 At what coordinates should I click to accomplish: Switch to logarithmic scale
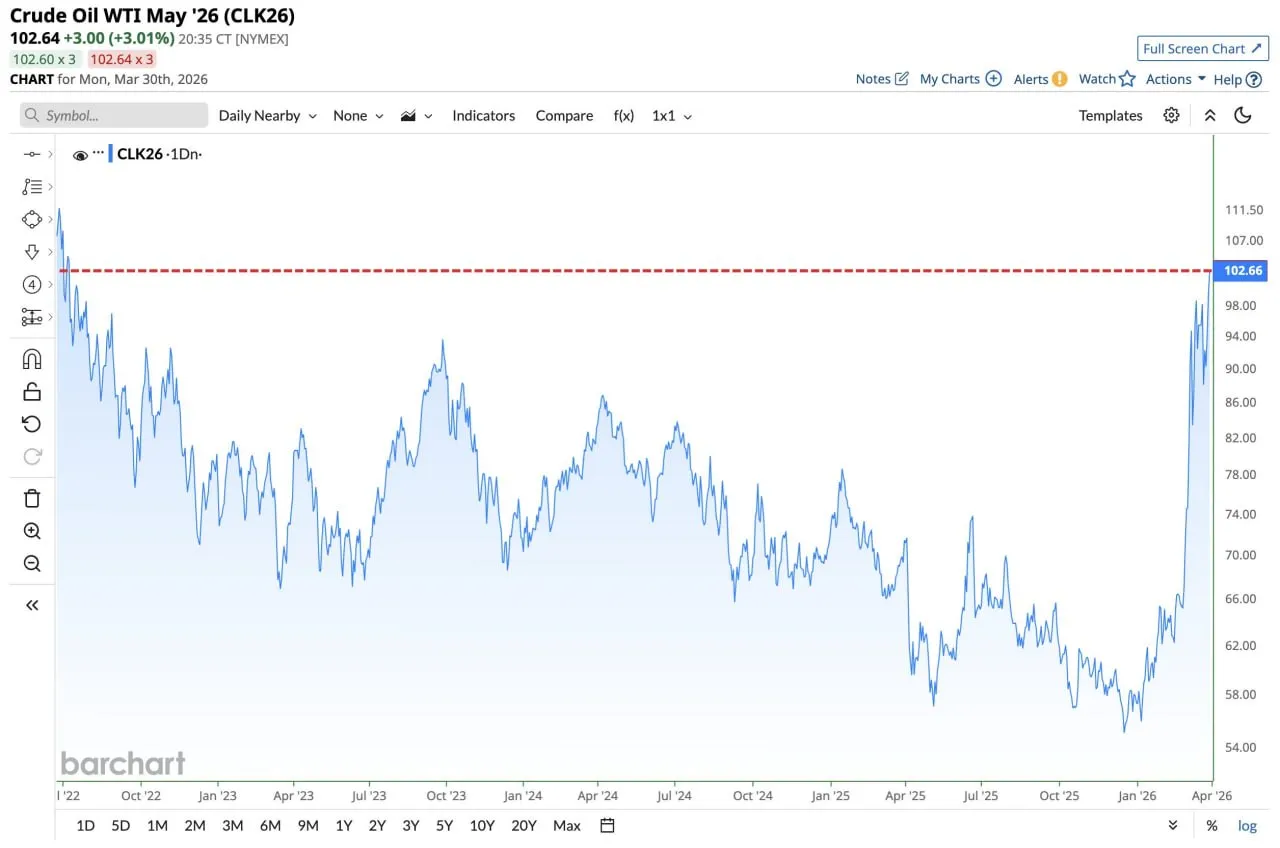1246,826
